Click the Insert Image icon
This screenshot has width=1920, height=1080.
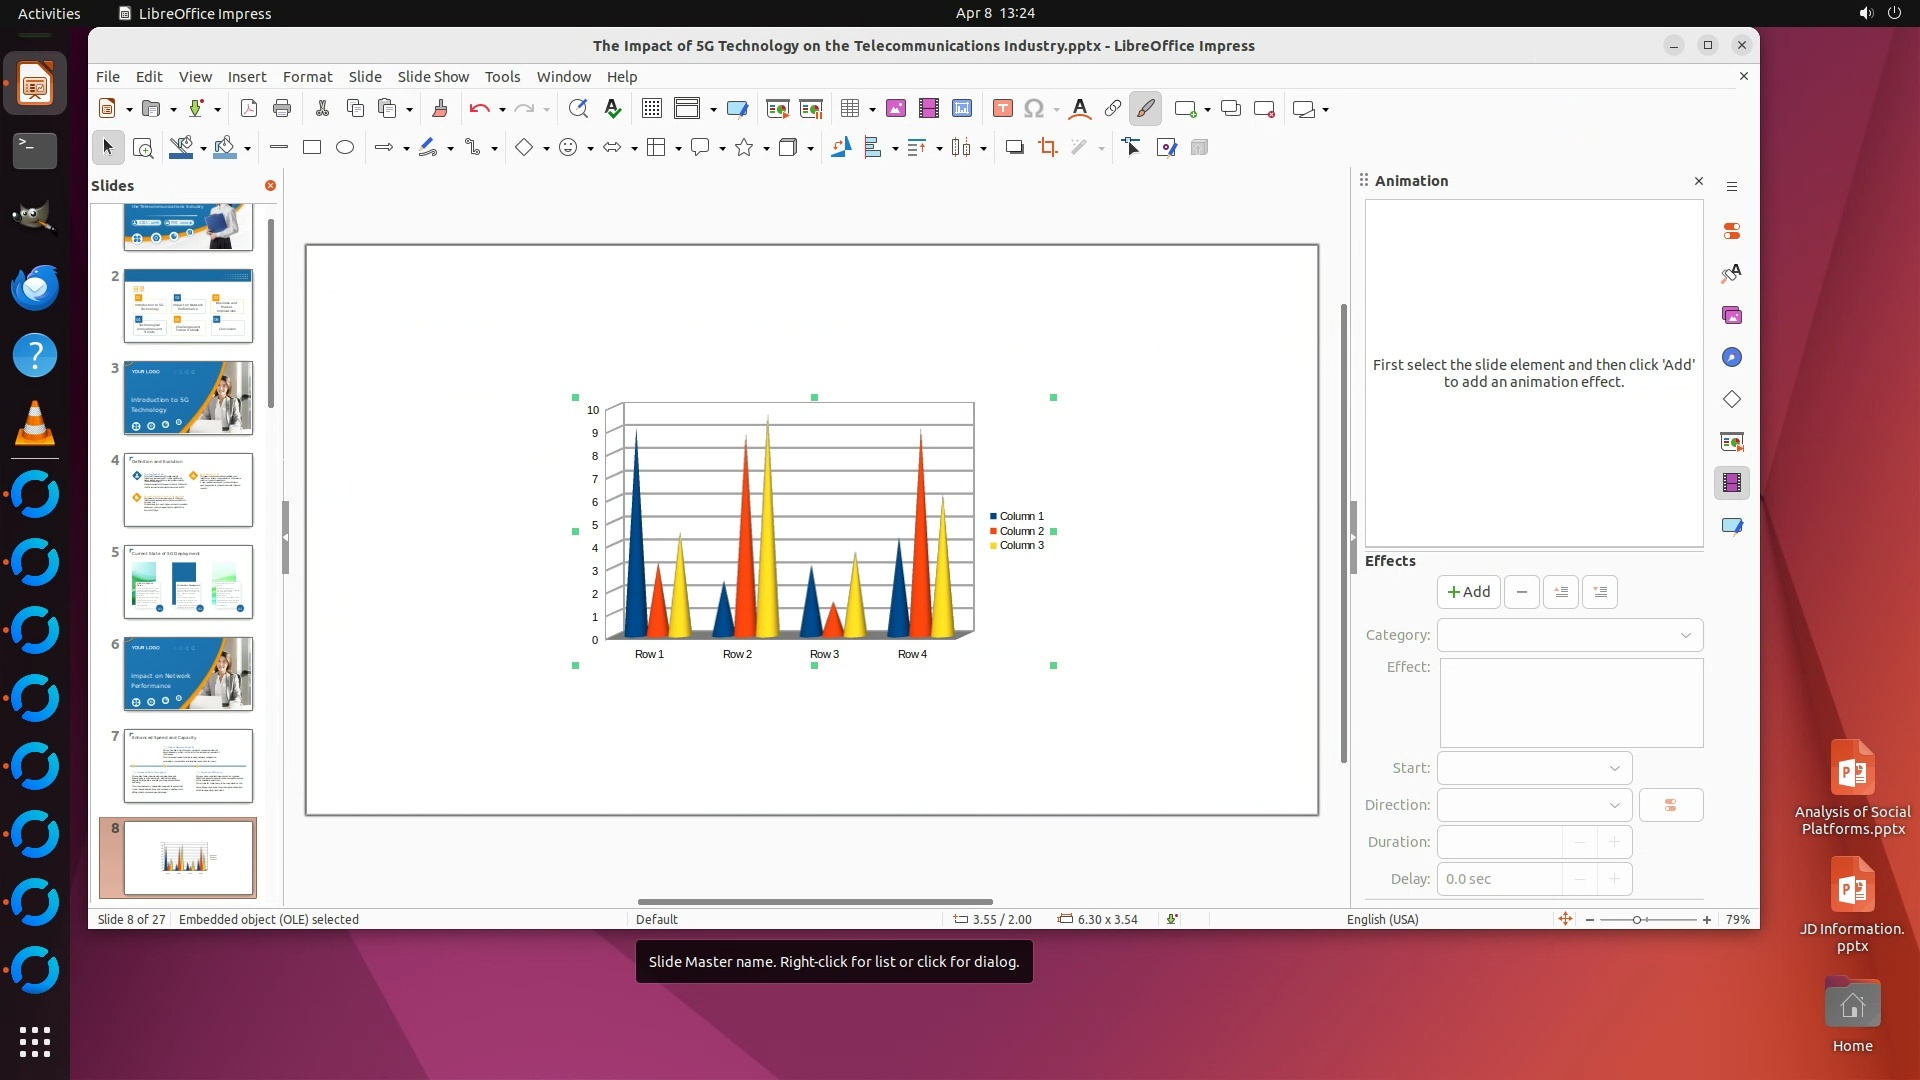(895, 109)
